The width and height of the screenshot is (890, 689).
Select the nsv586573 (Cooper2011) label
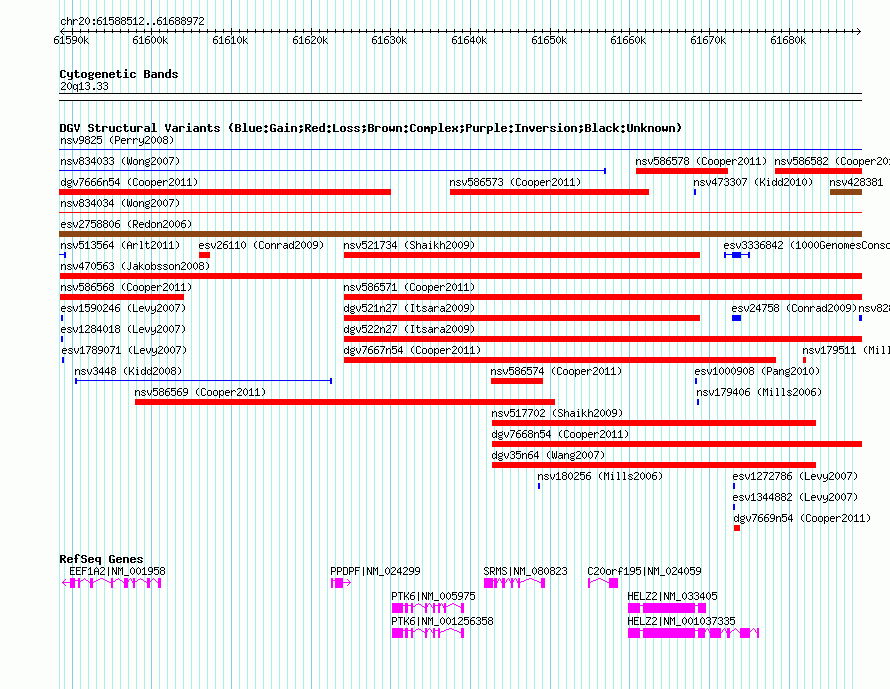click(515, 182)
